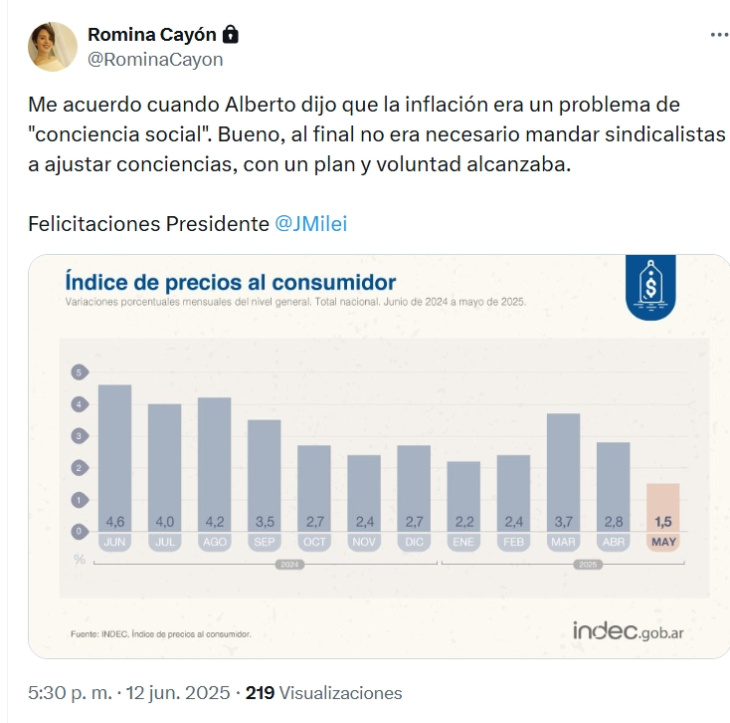Open the @RominaCayon handle link
Viewport: 730px width, 723px height.
point(155,59)
